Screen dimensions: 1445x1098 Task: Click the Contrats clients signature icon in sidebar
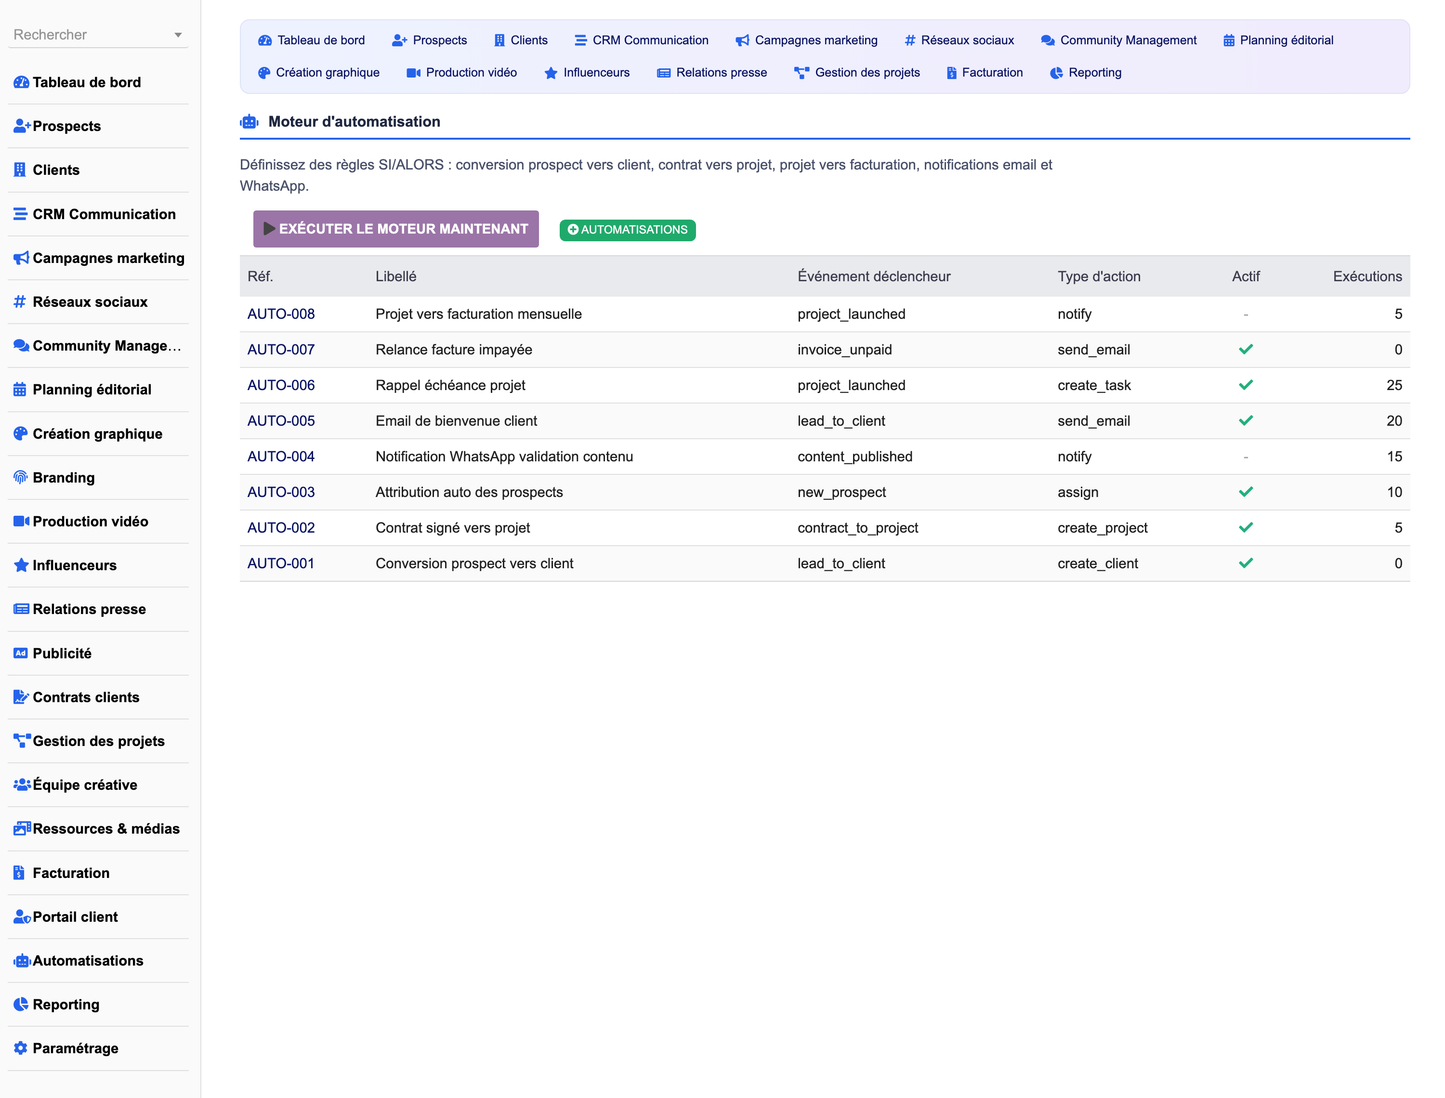tap(21, 697)
